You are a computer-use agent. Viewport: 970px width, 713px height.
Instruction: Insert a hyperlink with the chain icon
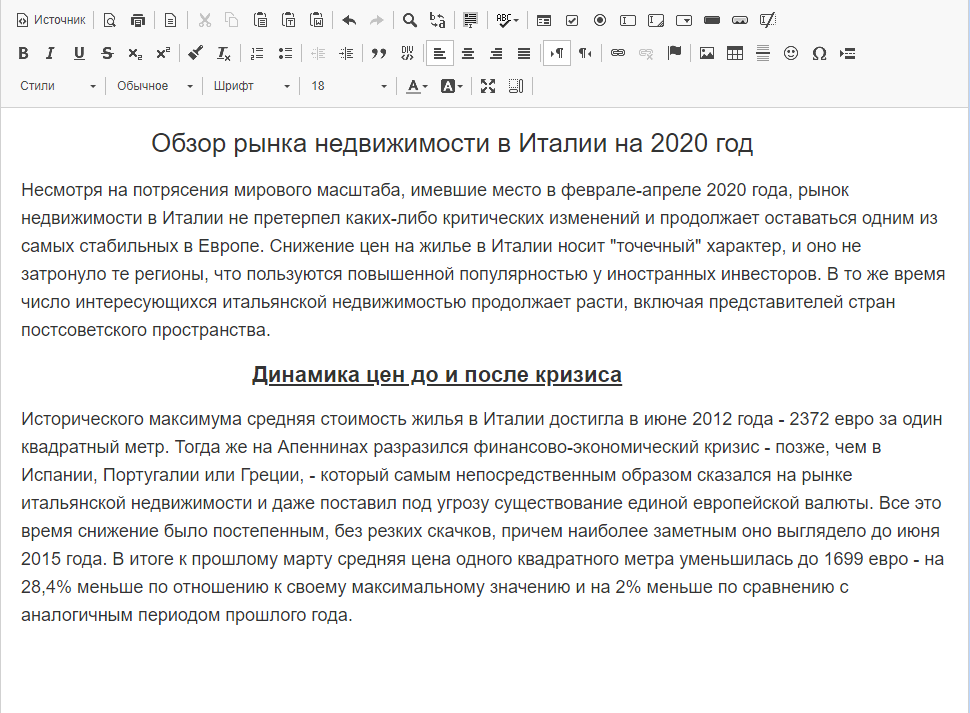click(x=618, y=53)
